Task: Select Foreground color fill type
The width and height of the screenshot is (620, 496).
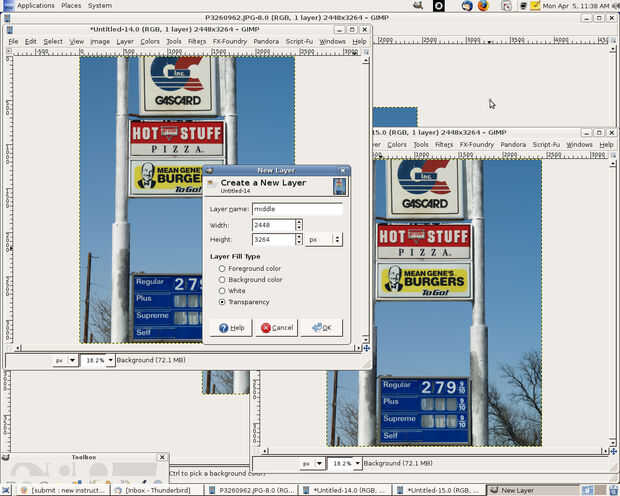Action: [250, 269]
